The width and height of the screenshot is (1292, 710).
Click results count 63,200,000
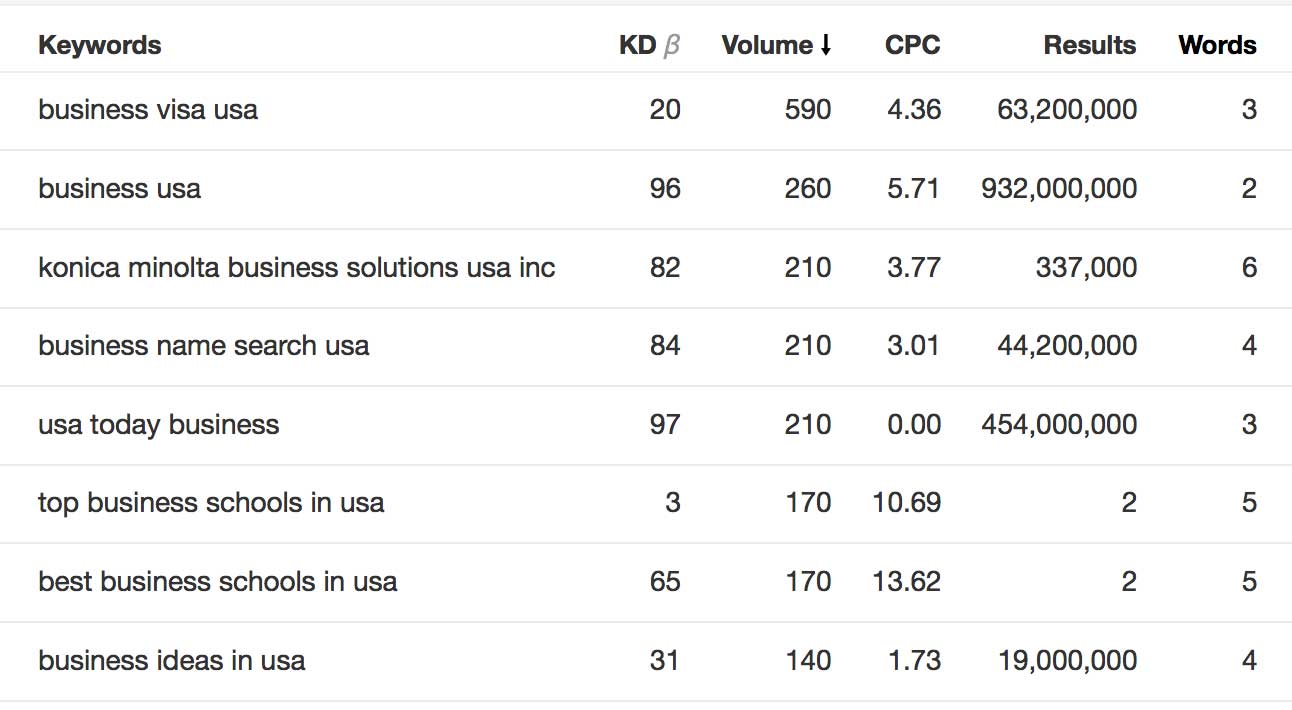coord(1067,109)
